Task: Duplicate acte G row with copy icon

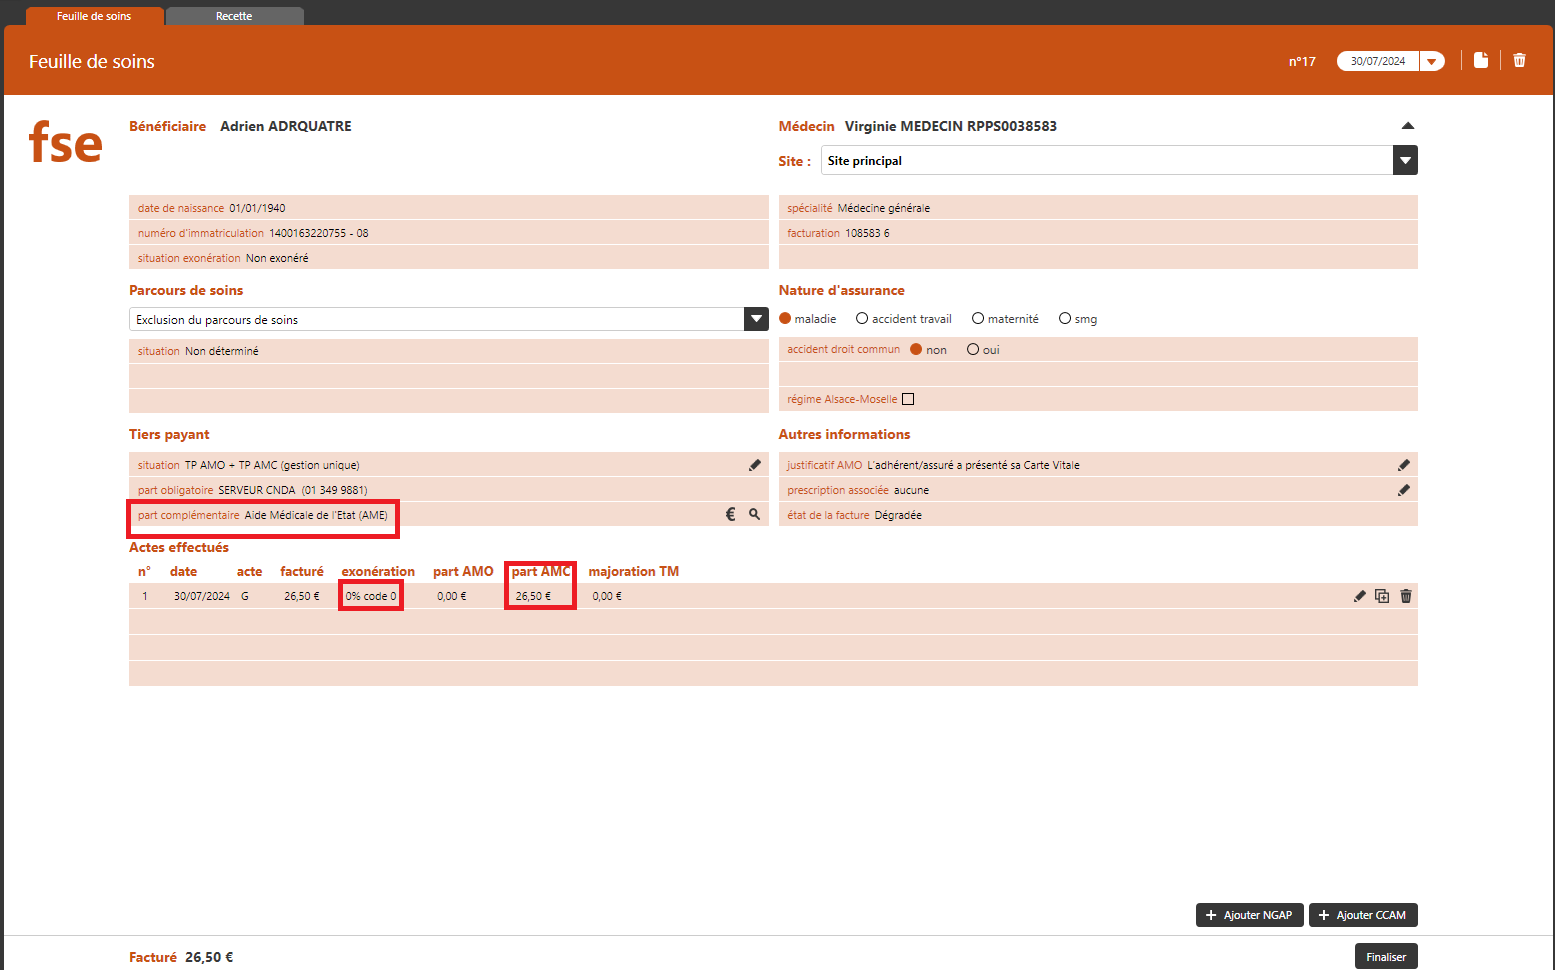Action: 1382,596
